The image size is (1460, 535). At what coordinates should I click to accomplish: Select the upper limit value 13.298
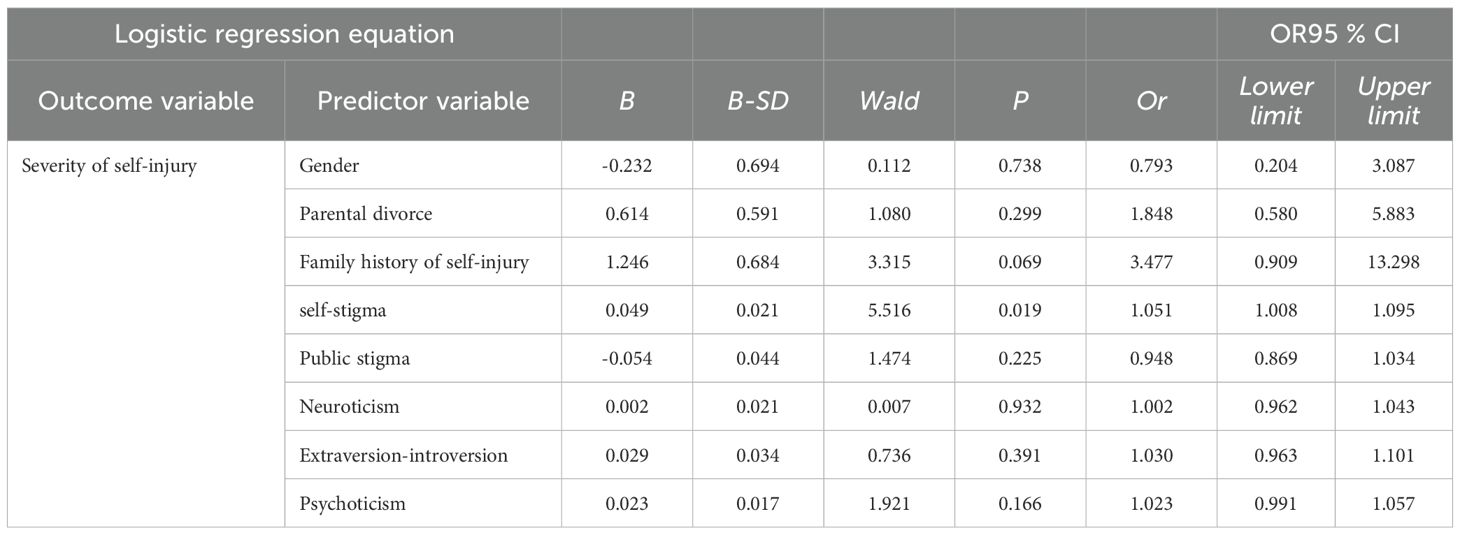click(1394, 262)
